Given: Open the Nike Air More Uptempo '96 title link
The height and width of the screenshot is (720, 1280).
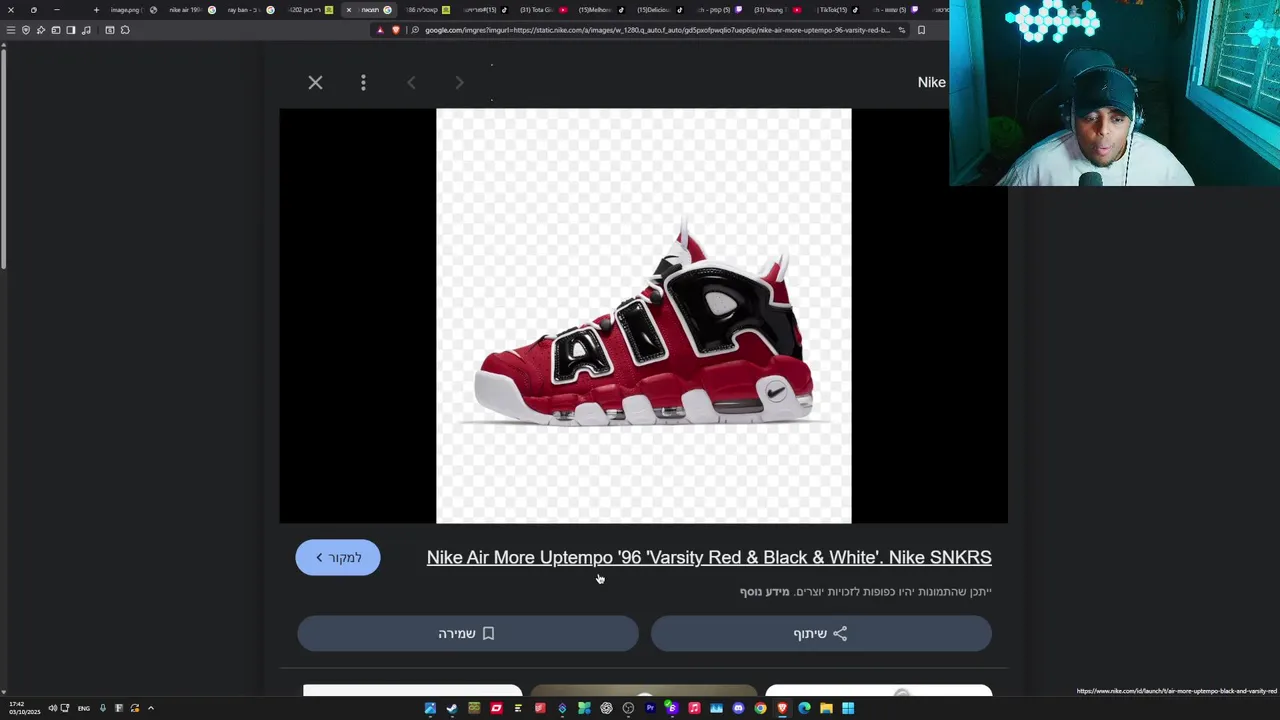Looking at the screenshot, I should [x=709, y=557].
